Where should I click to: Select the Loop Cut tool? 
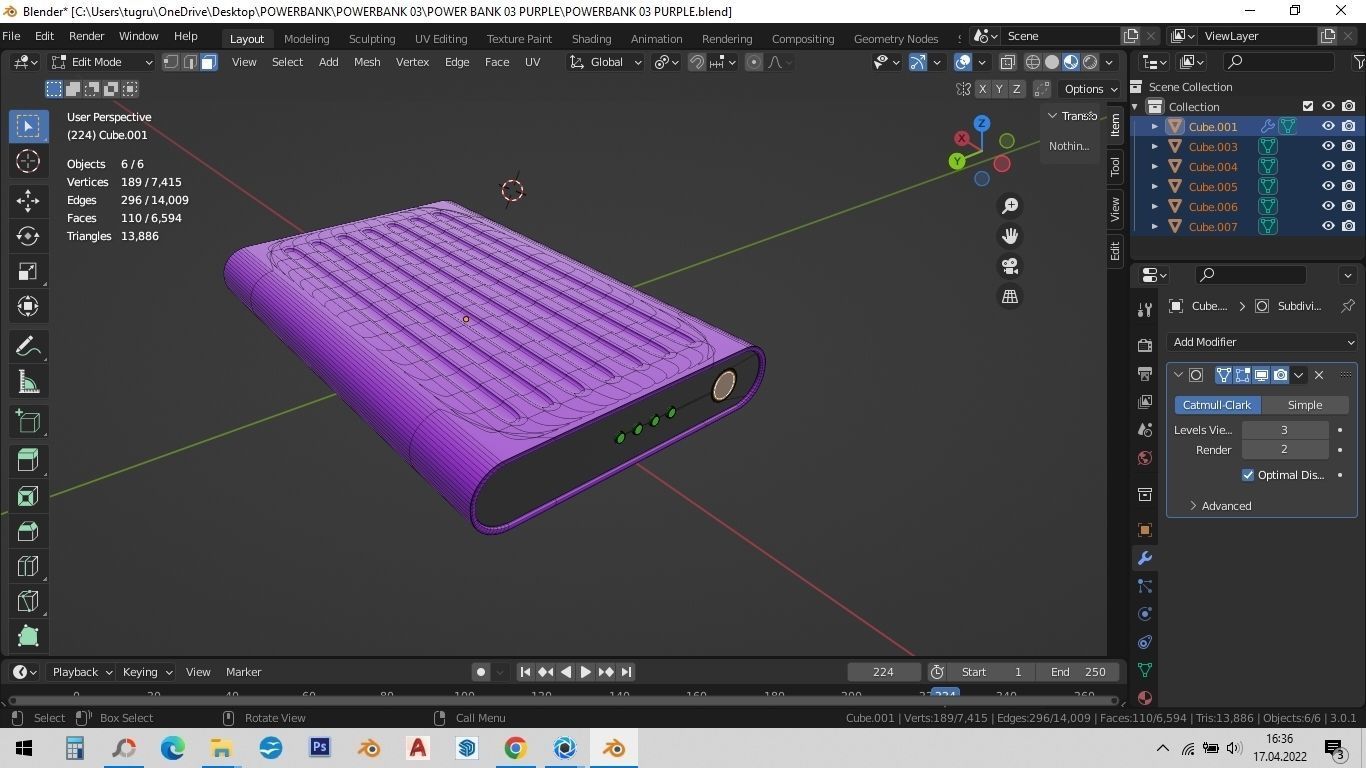tap(28, 566)
